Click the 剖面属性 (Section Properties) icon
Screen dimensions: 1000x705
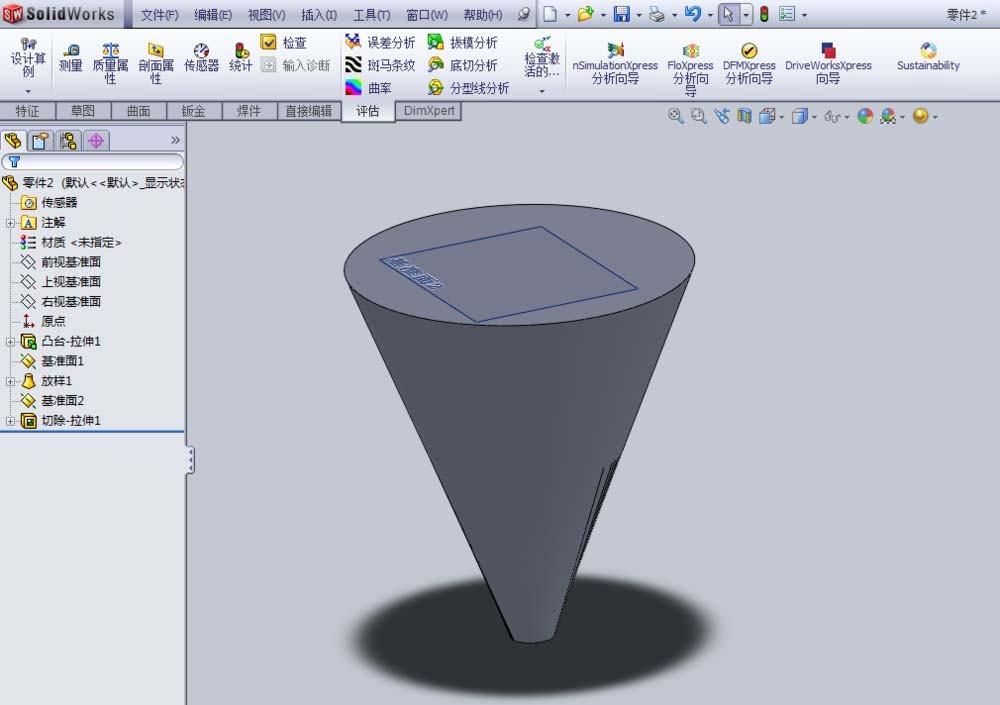pos(155,55)
